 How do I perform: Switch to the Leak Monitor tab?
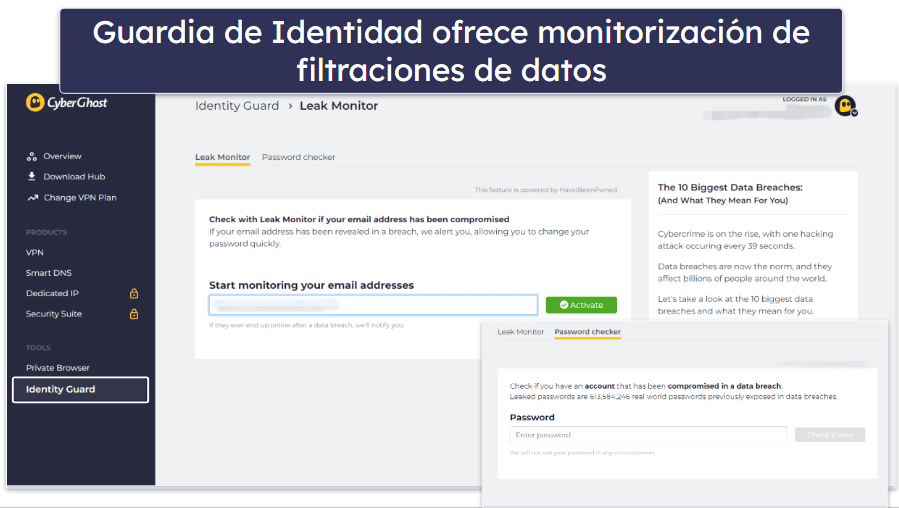click(222, 157)
